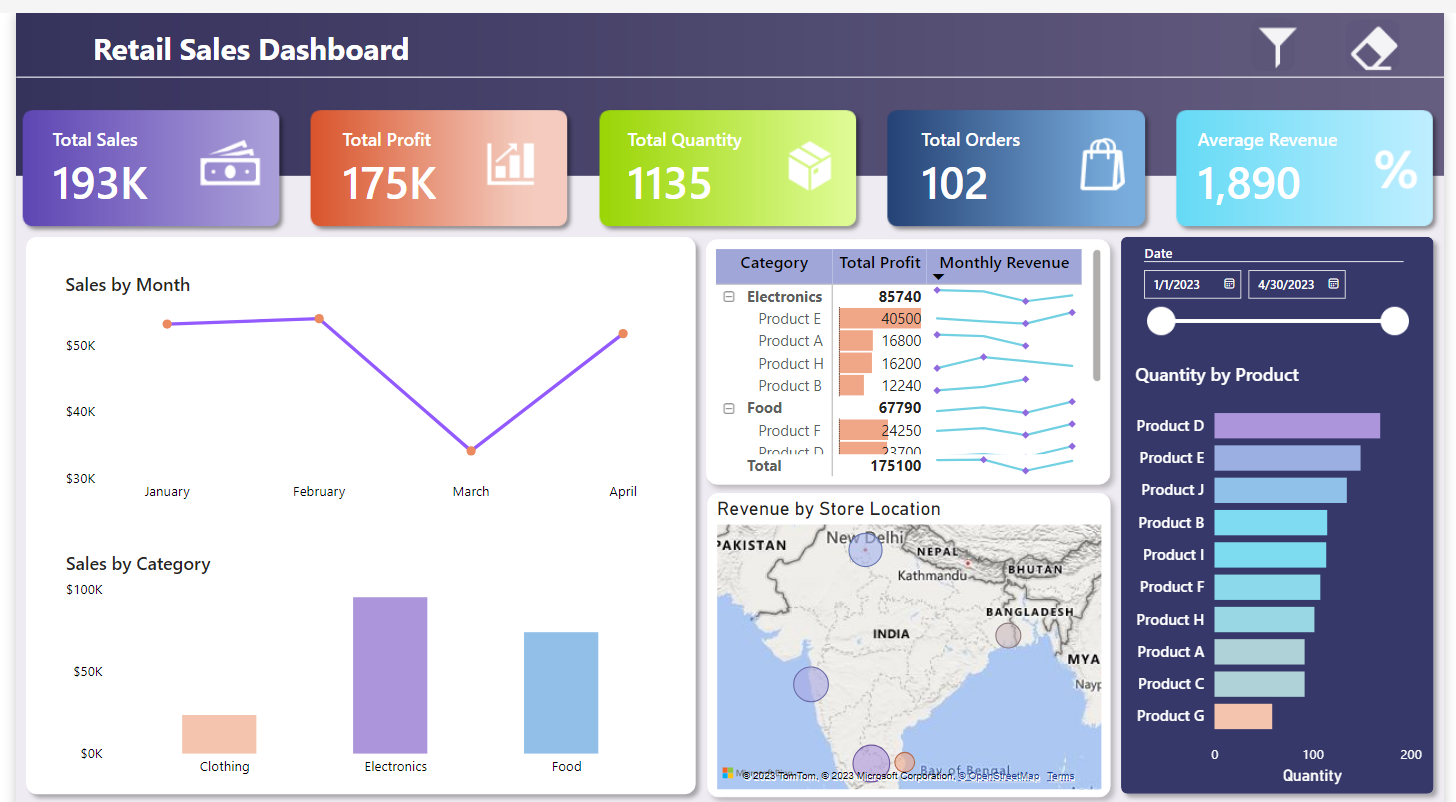Screen dimensions: 1456x802
Task: Open the start date calendar picker icon
Action: click(x=1229, y=285)
